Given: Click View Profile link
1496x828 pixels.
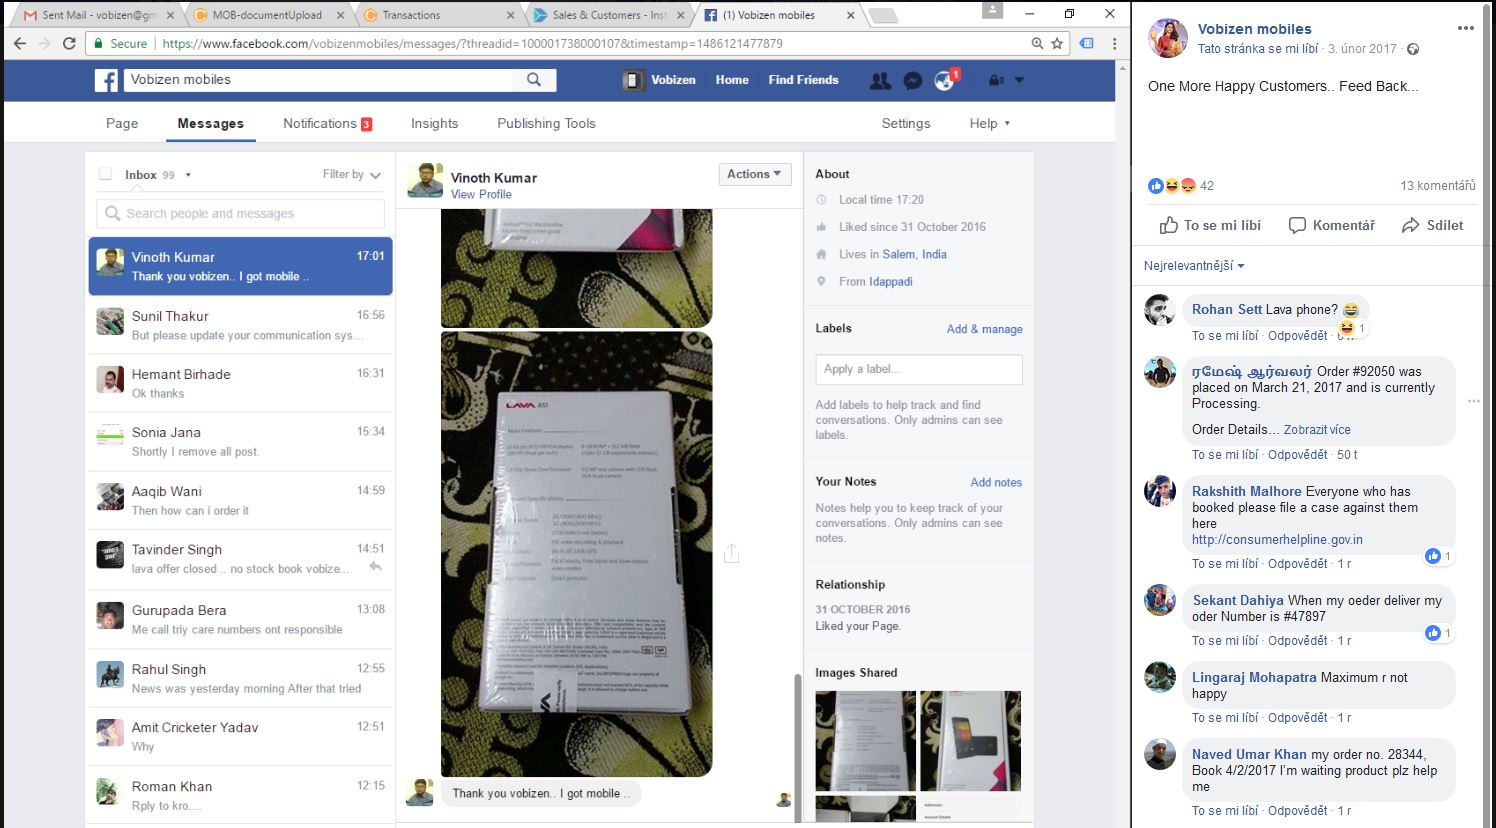Looking at the screenshot, I should pos(481,195).
